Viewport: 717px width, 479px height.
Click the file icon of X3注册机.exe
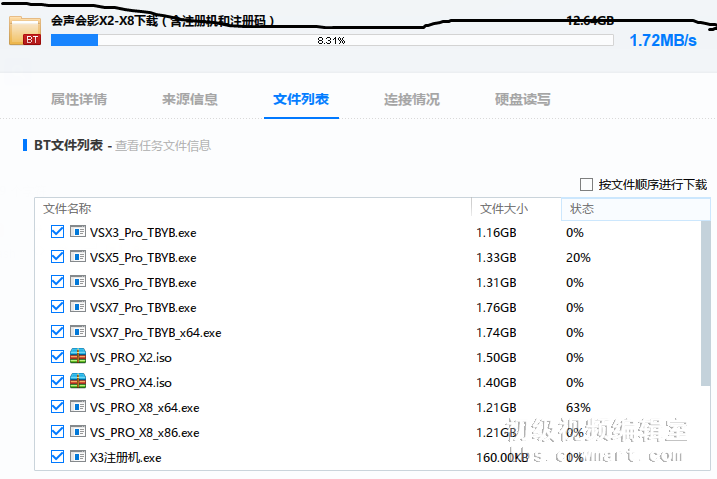78,456
